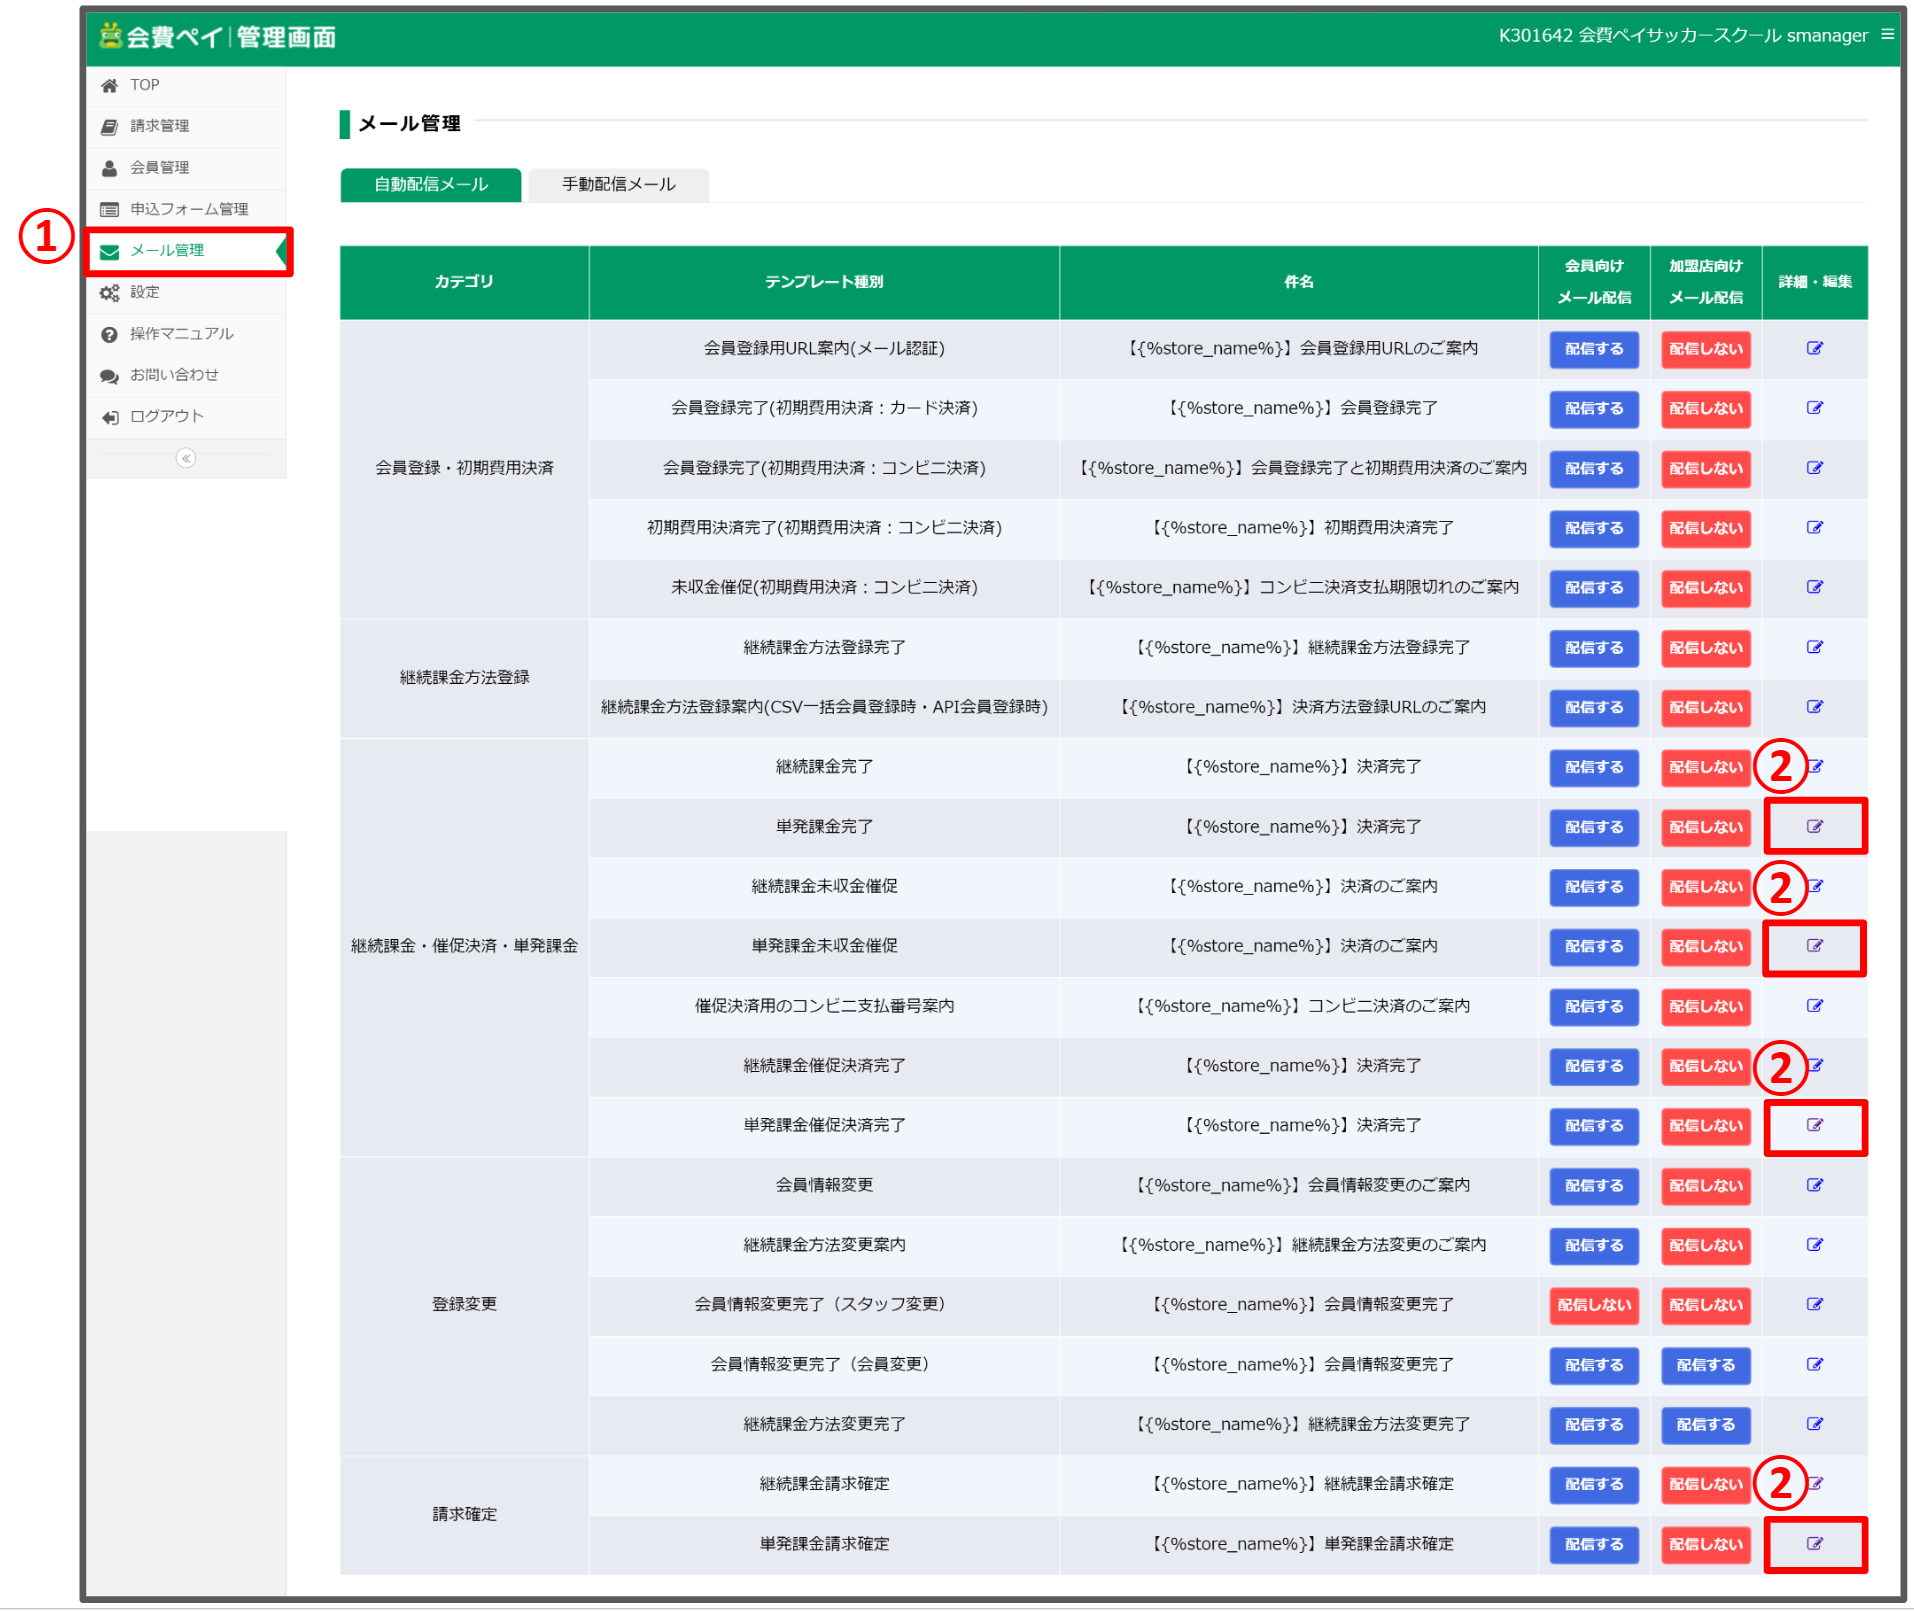The width and height of the screenshot is (1914, 1611).
Task: Toggle merchant mail delivery for 会員情報変更完了（会員変更）
Action: point(1705,1365)
